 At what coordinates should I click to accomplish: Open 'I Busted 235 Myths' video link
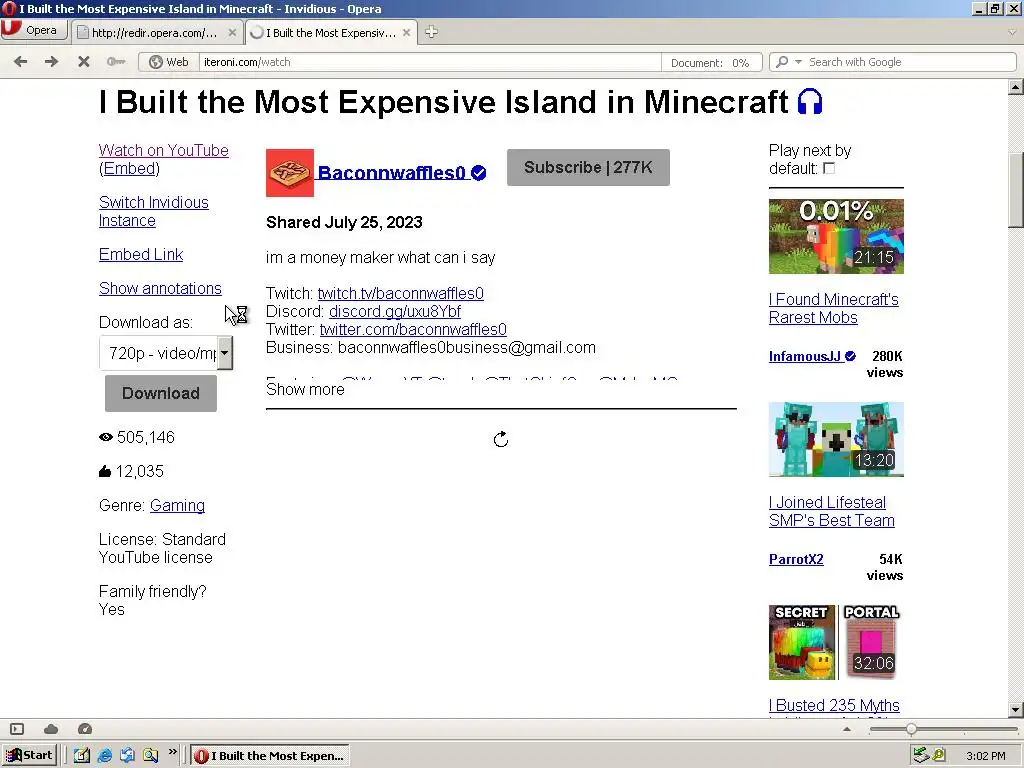pos(834,706)
